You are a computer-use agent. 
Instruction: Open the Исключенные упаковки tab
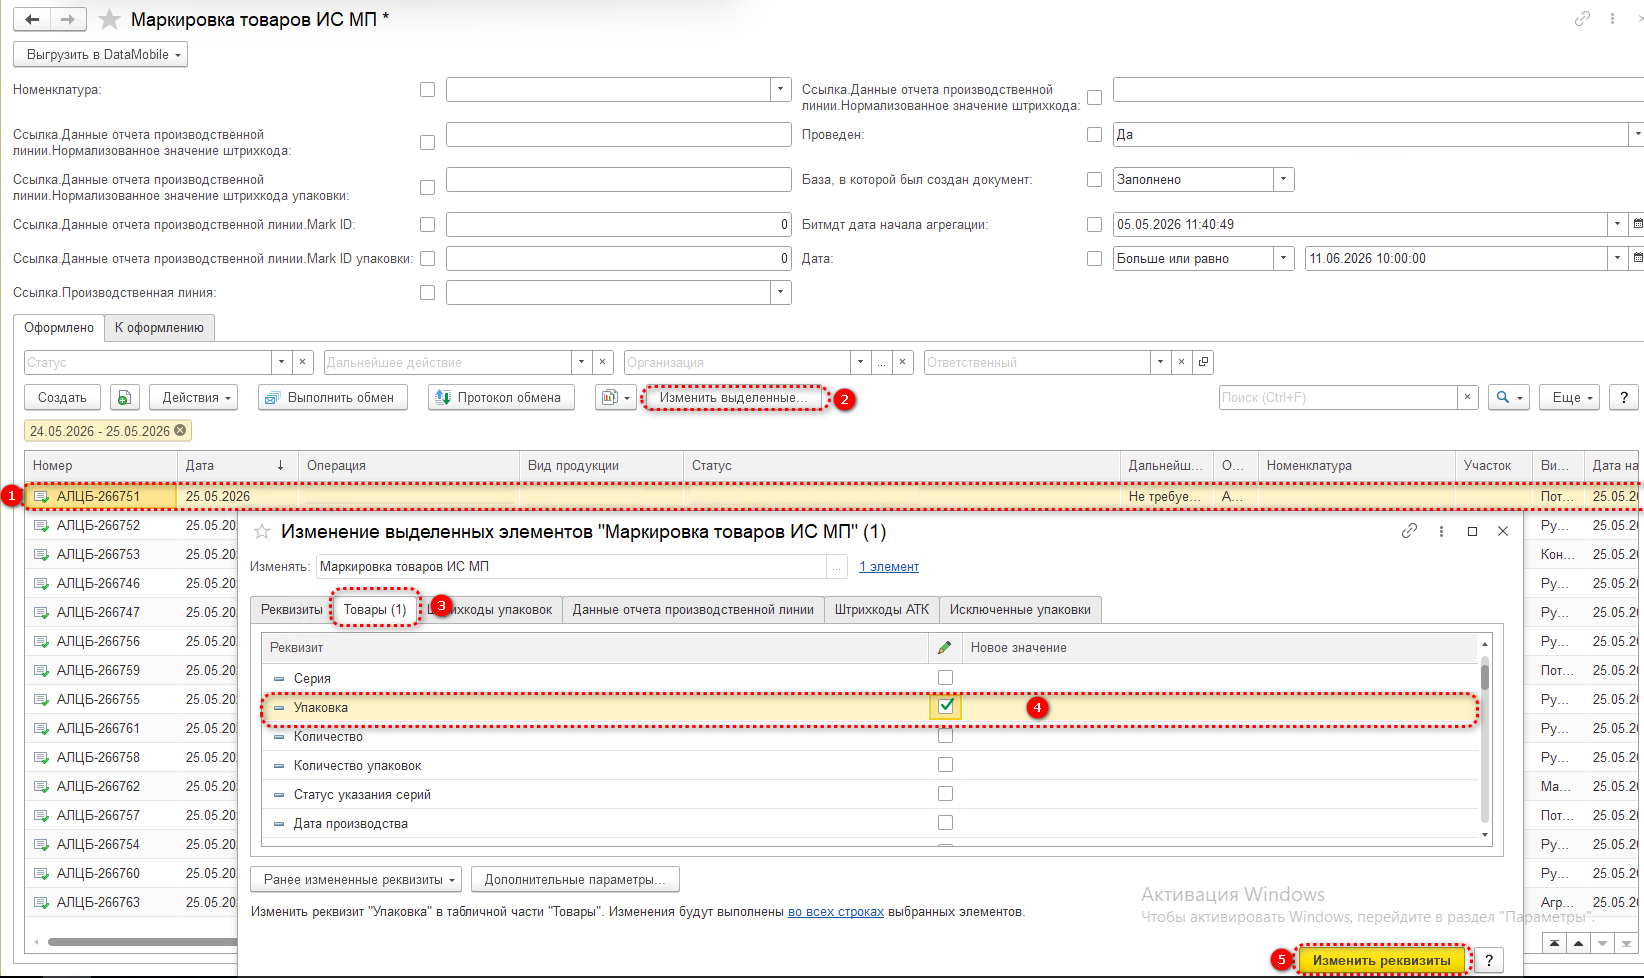point(1020,610)
